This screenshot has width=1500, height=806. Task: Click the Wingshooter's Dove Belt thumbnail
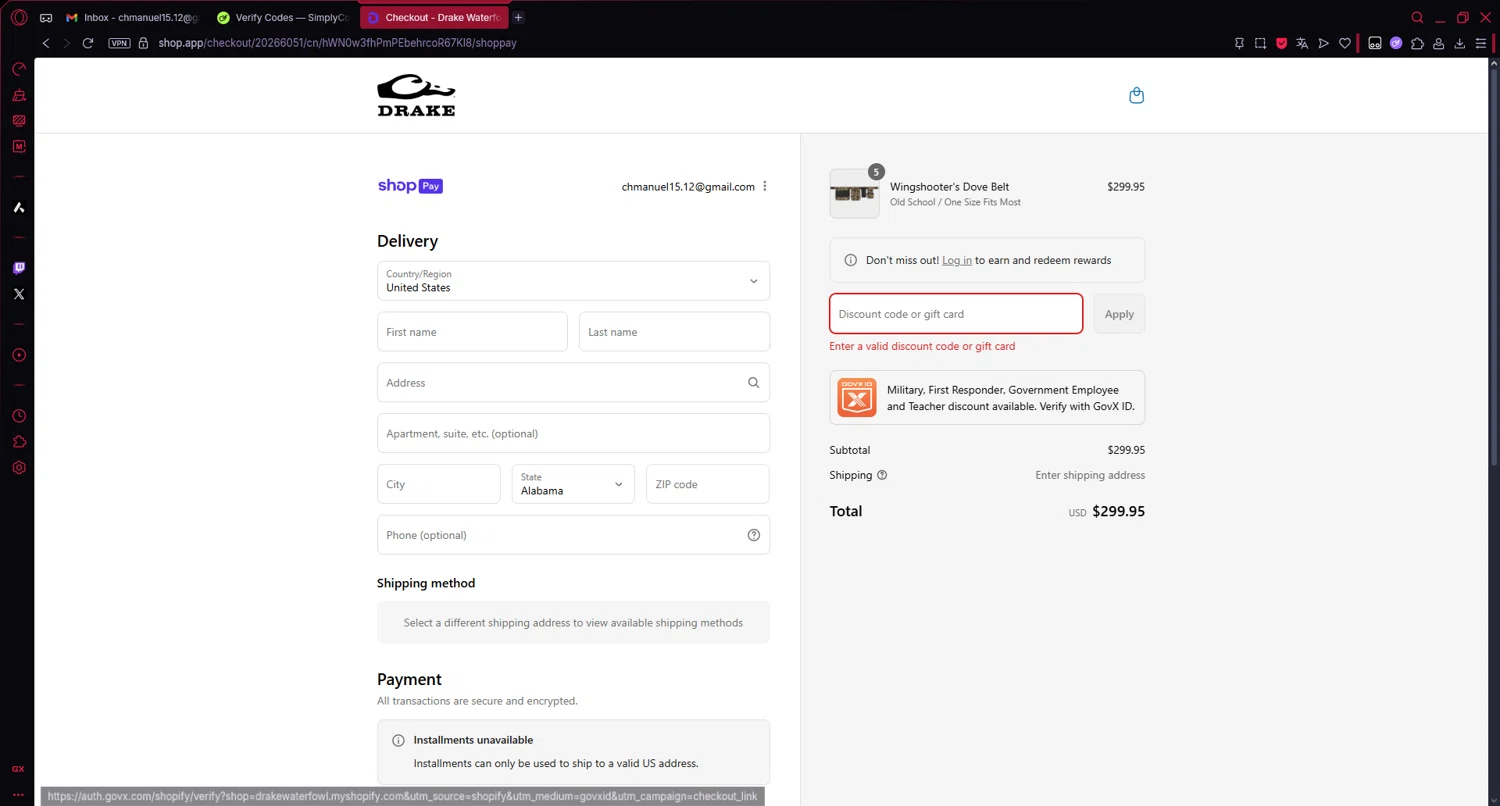tap(855, 194)
